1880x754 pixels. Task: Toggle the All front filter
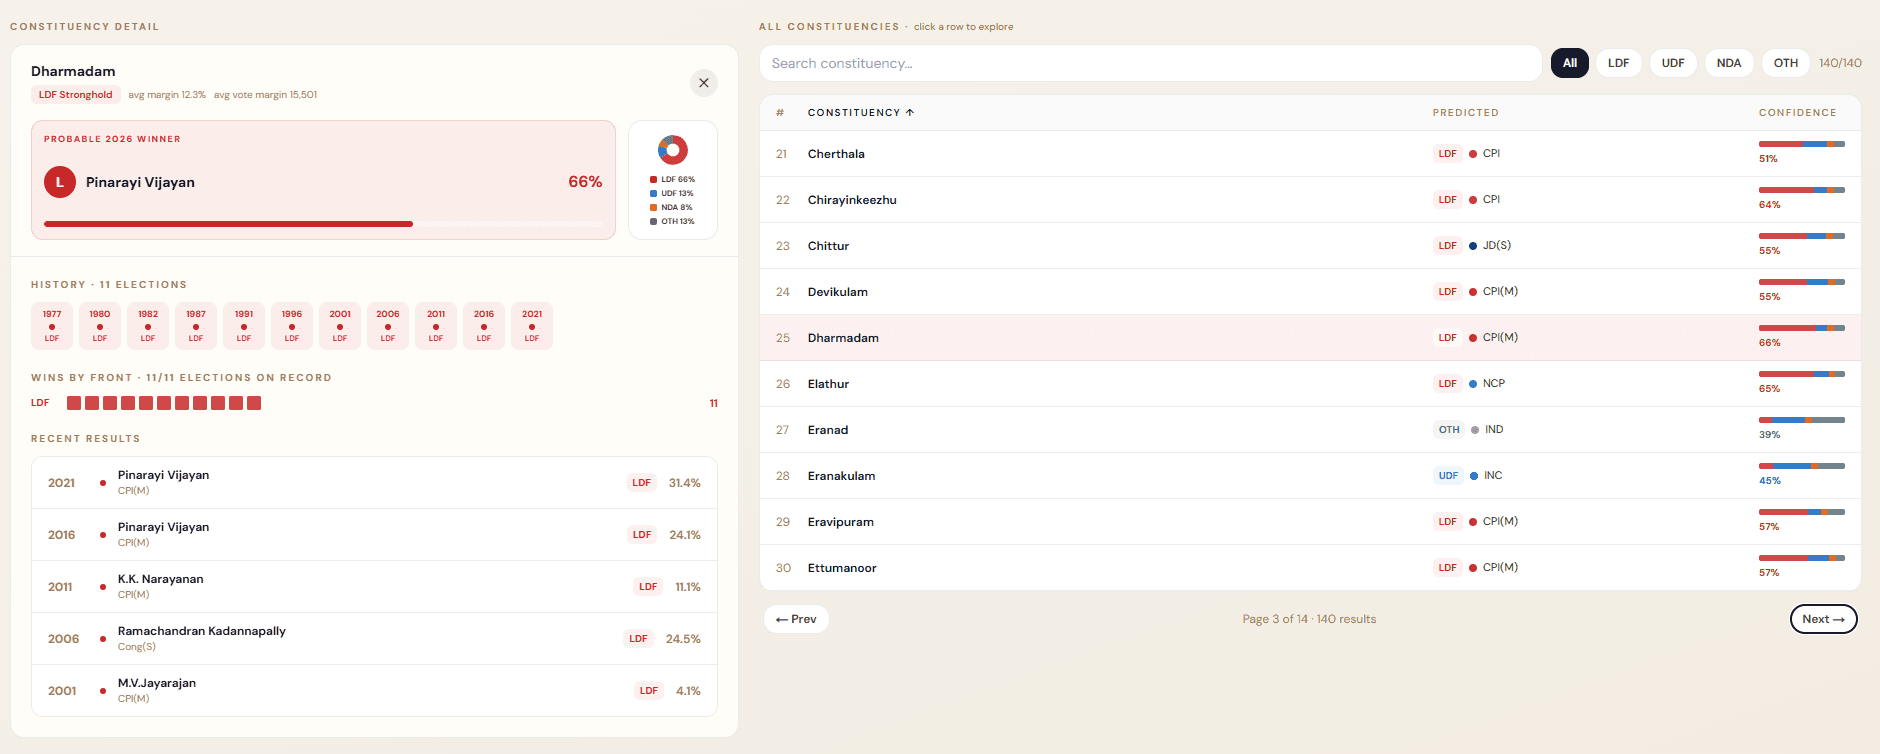(1569, 63)
